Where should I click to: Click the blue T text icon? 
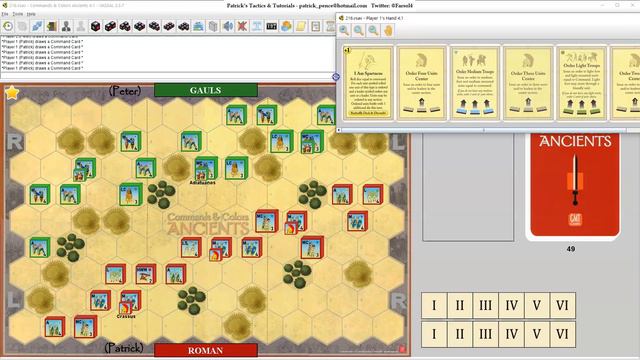257,26
